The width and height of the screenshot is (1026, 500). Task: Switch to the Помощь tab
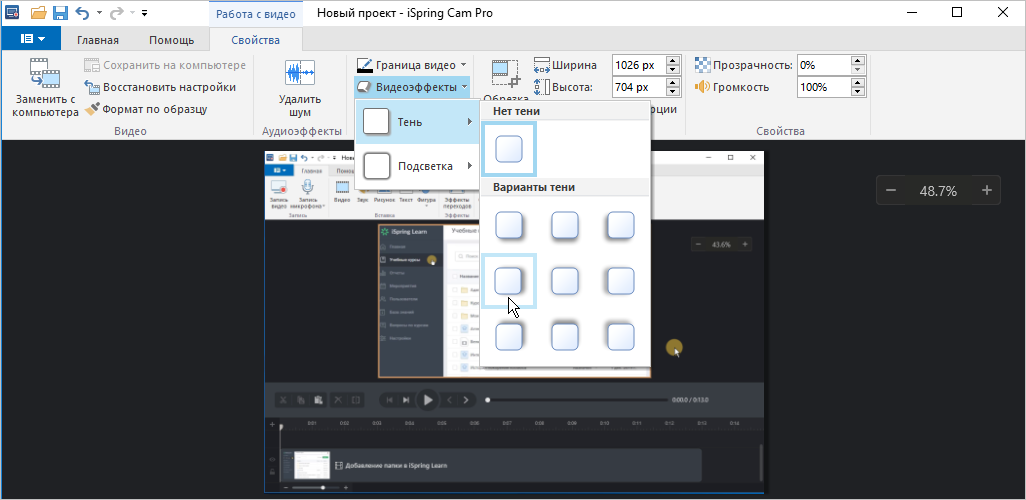pos(171,40)
